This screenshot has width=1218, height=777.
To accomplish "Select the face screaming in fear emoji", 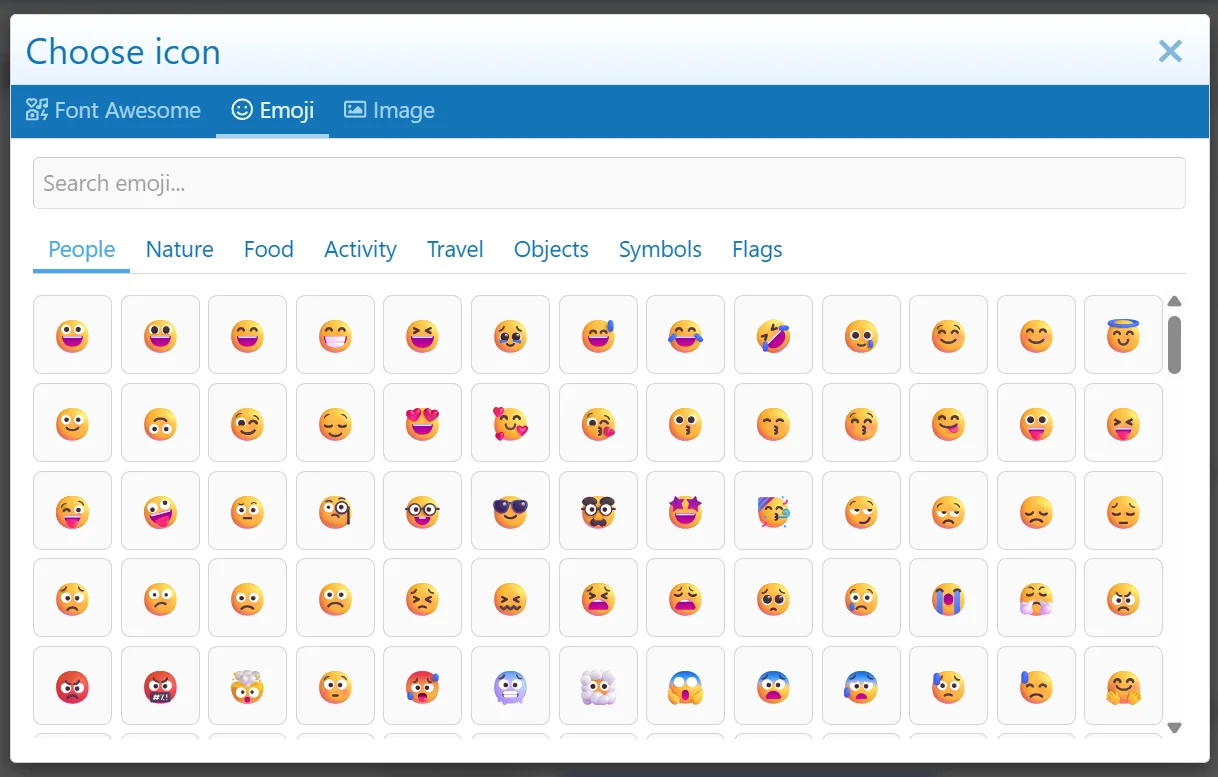I will coord(686,686).
